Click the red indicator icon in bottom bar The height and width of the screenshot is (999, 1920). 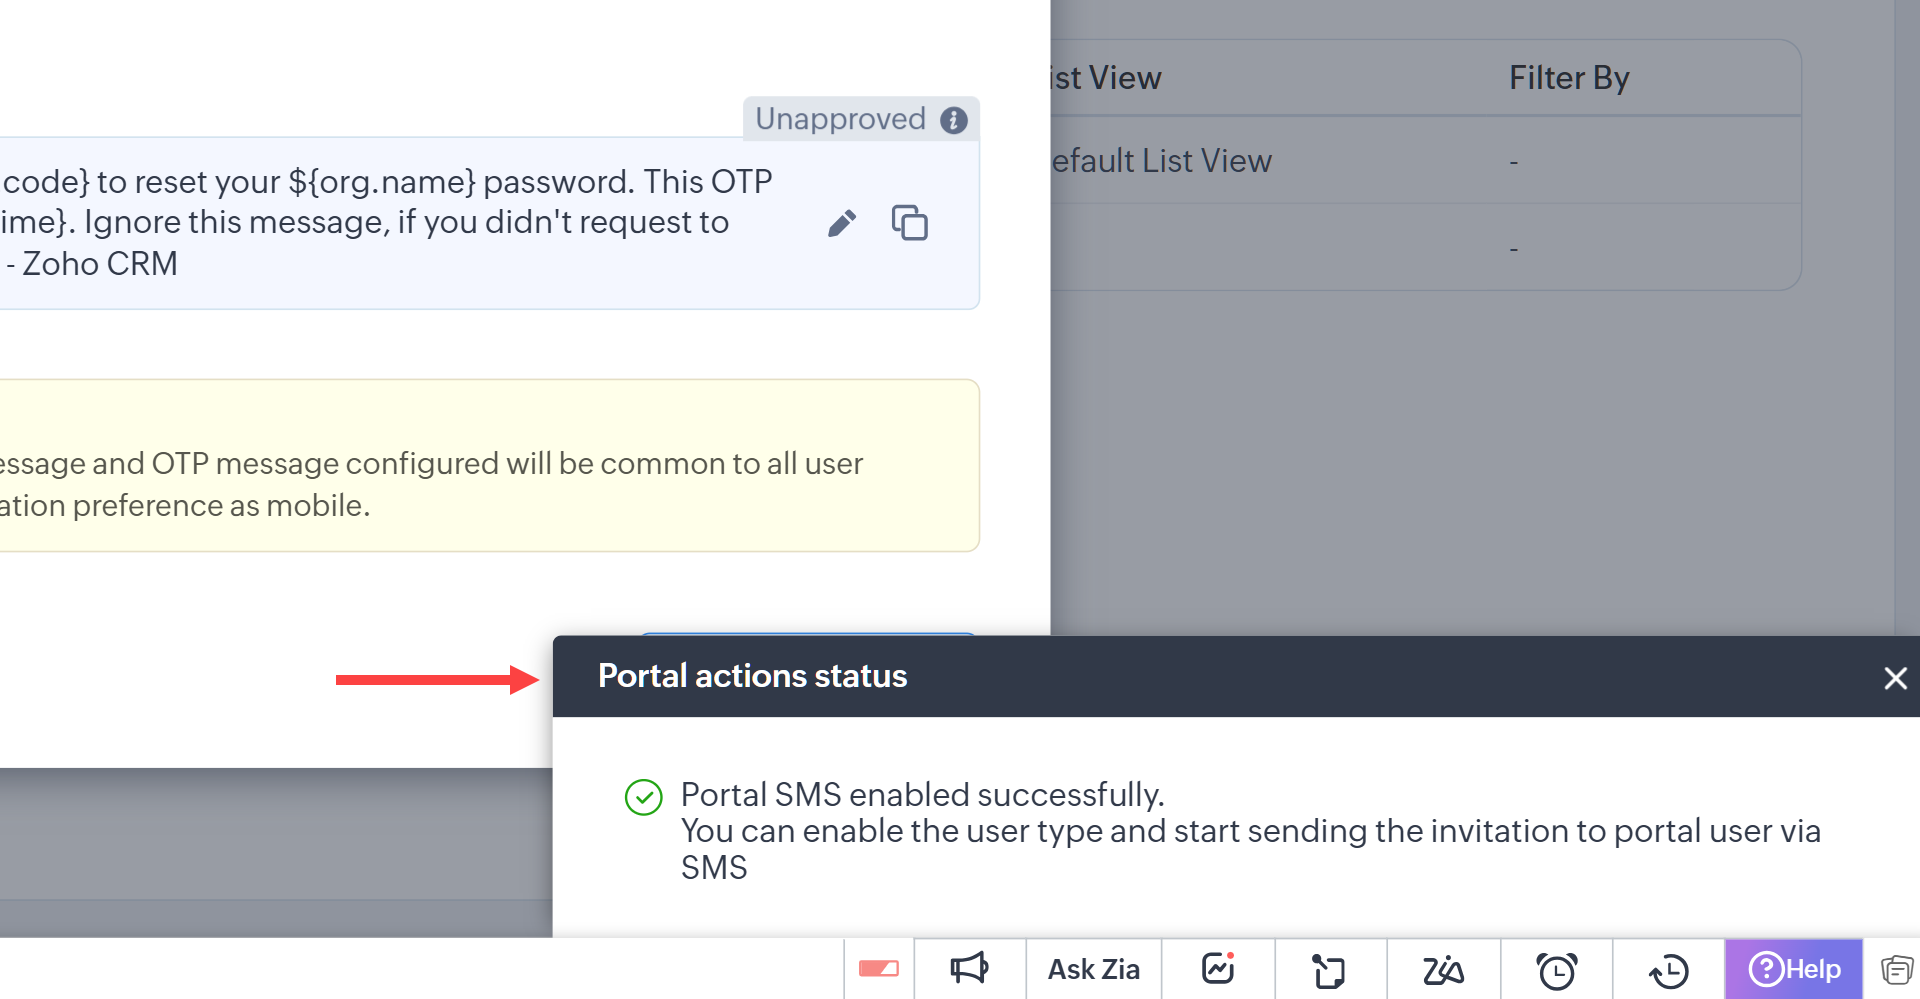coord(879,968)
